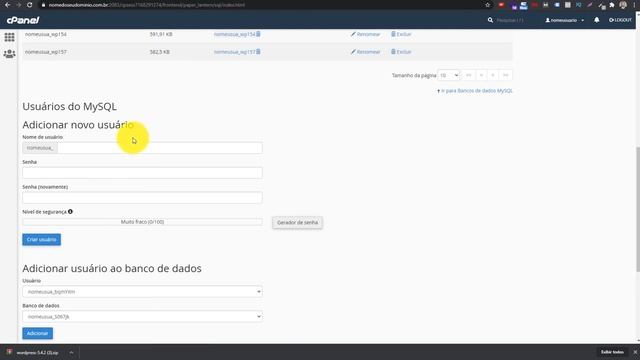Delete the nomeusua_wp157 database with Excluir
This screenshot has width=640, height=360.
(401, 52)
